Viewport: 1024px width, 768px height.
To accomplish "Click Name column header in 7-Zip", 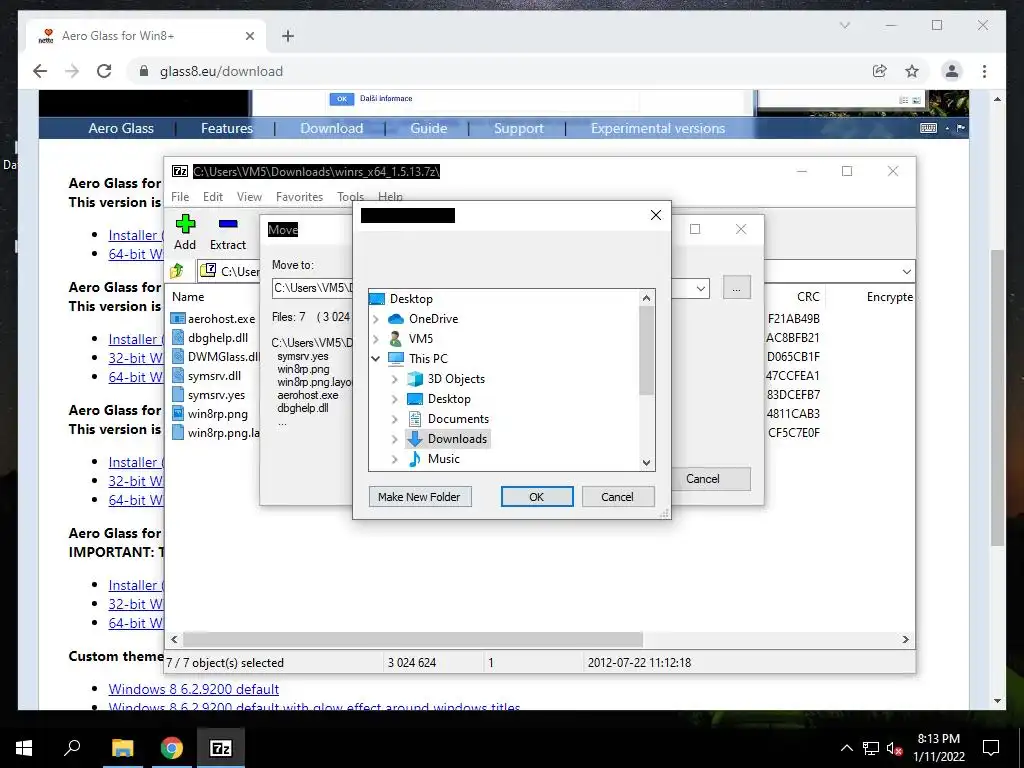I will 188,296.
